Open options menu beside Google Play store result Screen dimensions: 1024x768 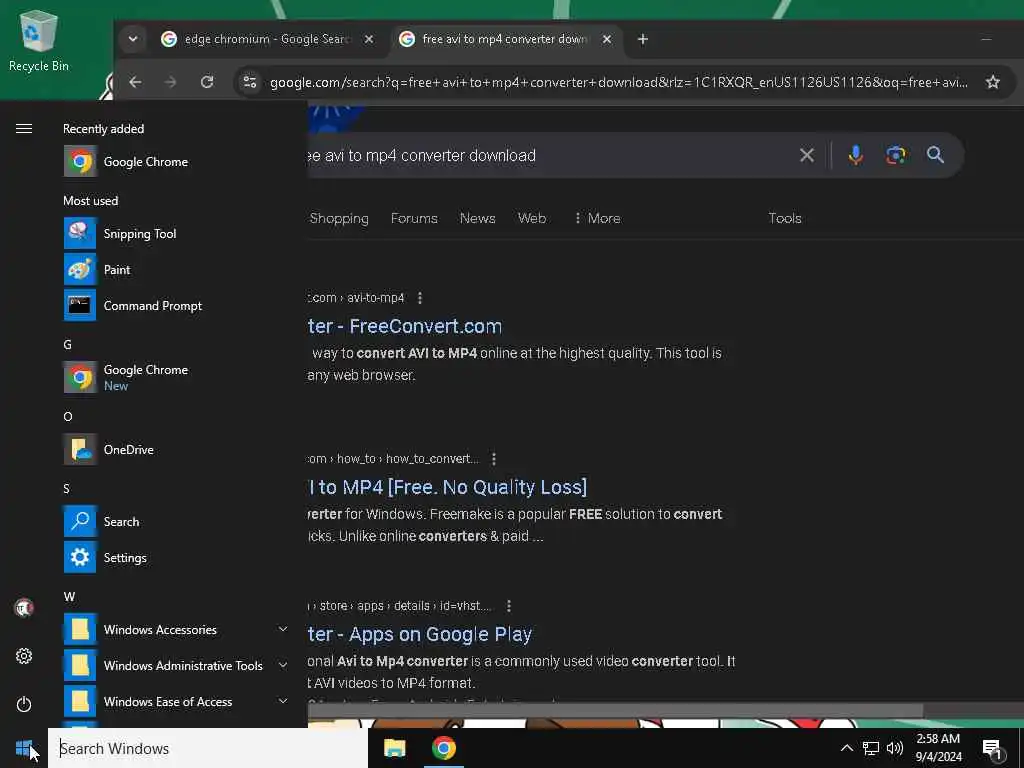click(509, 606)
